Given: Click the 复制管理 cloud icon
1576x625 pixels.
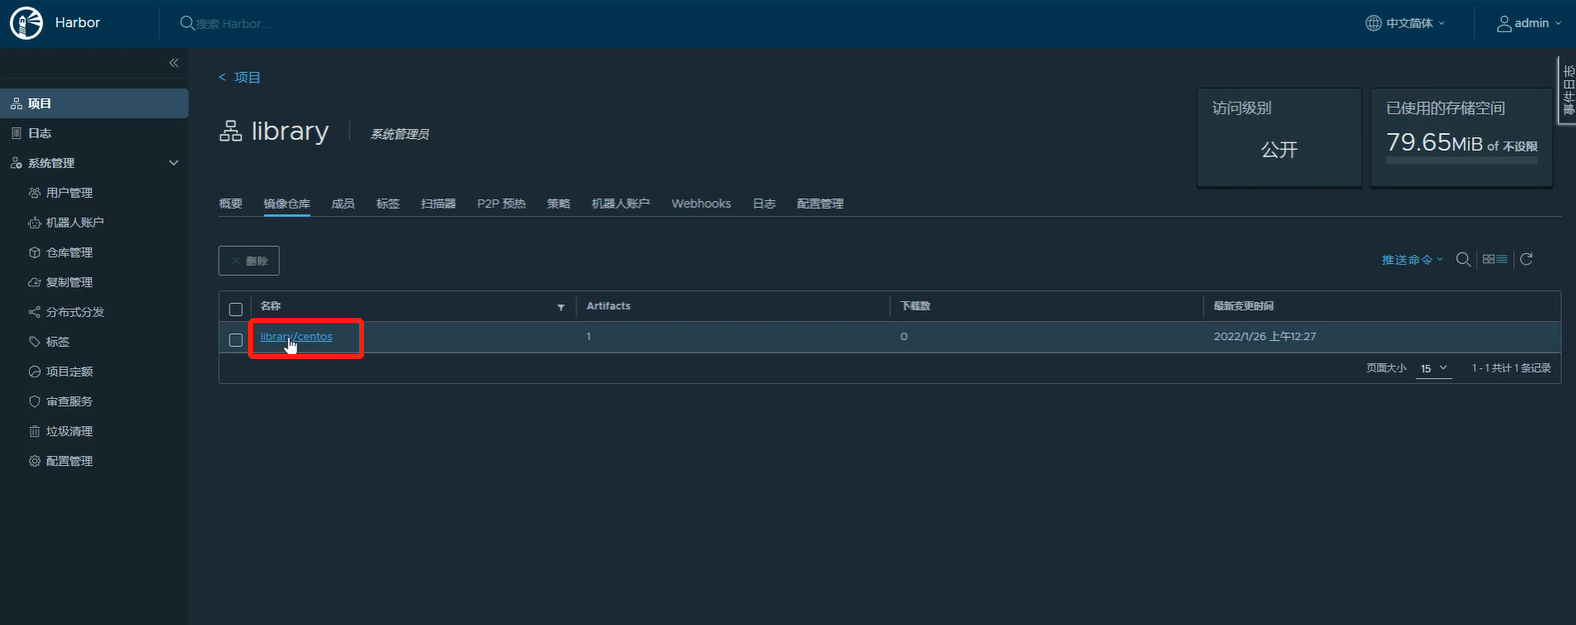Looking at the screenshot, I should point(35,283).
